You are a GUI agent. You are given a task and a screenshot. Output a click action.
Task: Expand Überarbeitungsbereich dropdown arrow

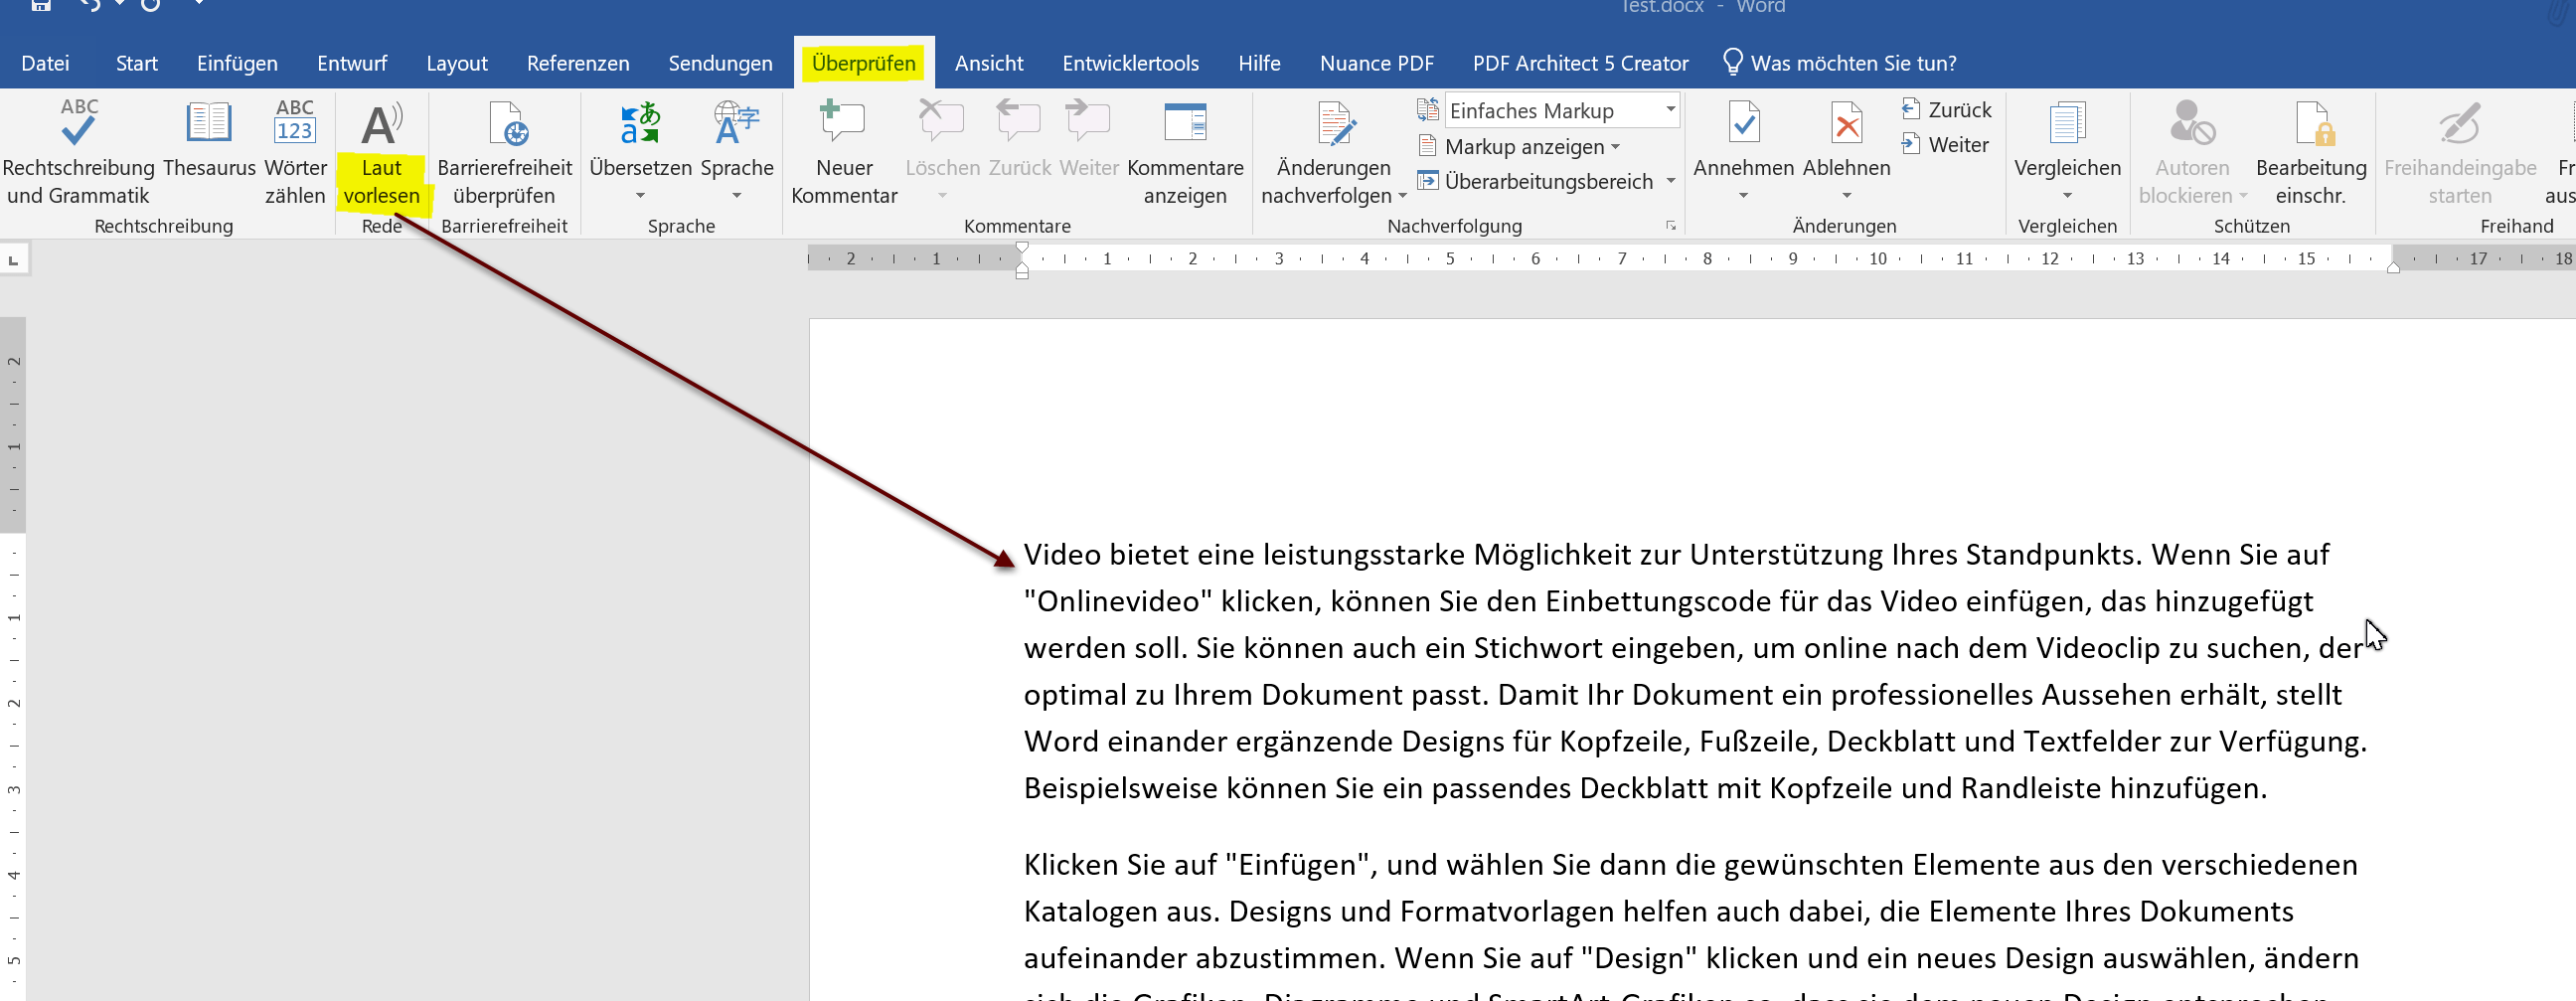pos(1670,181)
